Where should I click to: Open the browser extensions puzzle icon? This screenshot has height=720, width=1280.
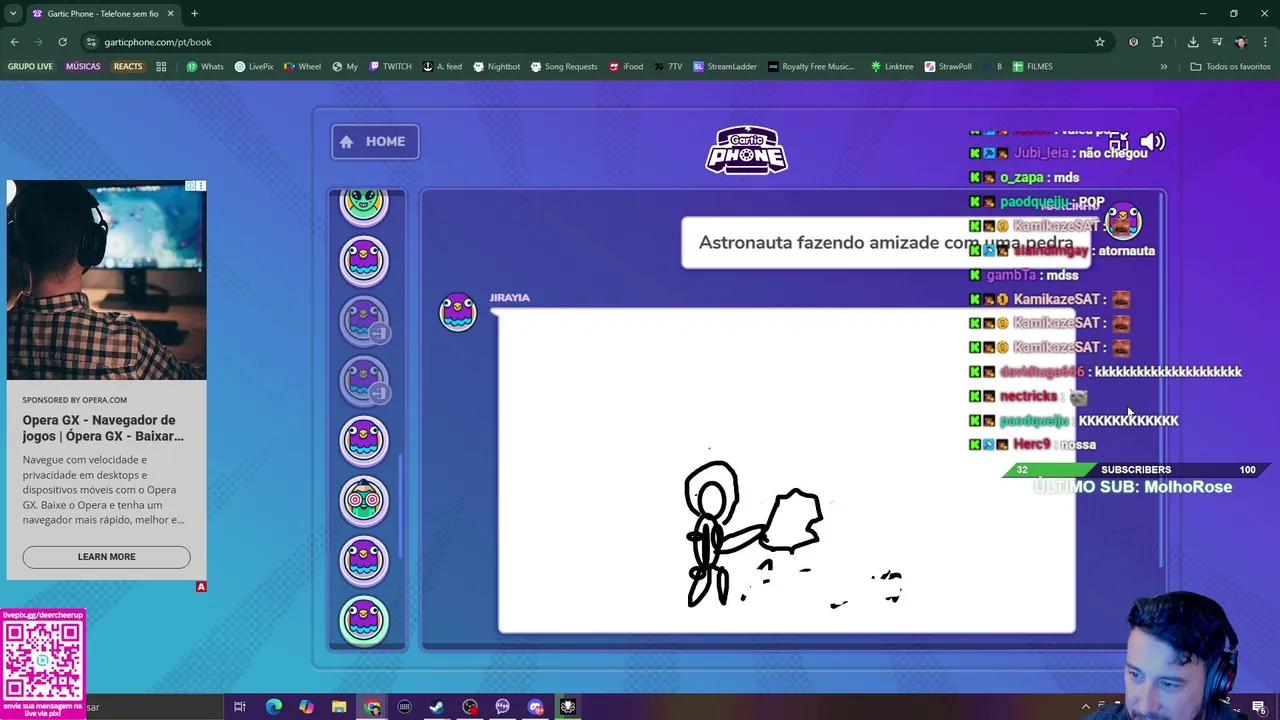[1158, 42]
